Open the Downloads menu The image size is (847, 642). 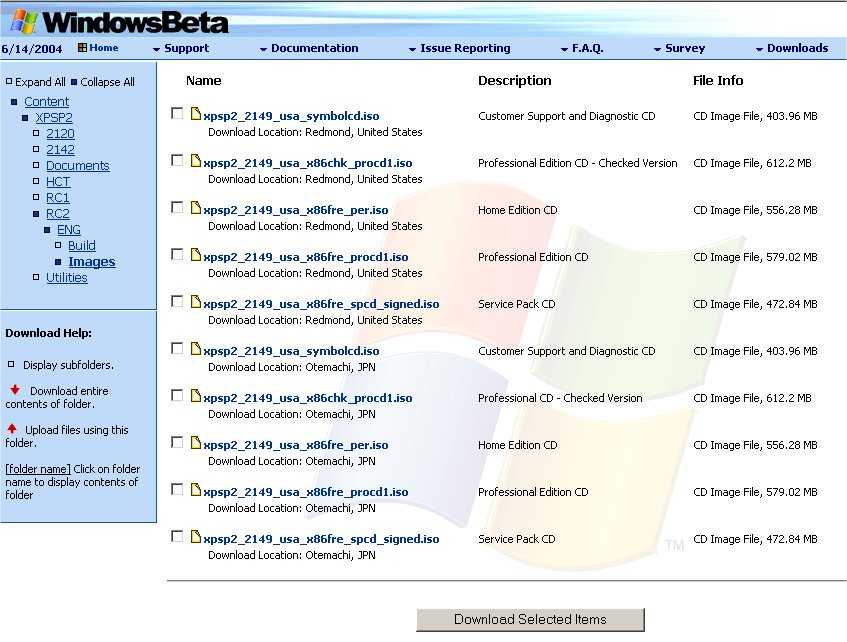(792, 48)
